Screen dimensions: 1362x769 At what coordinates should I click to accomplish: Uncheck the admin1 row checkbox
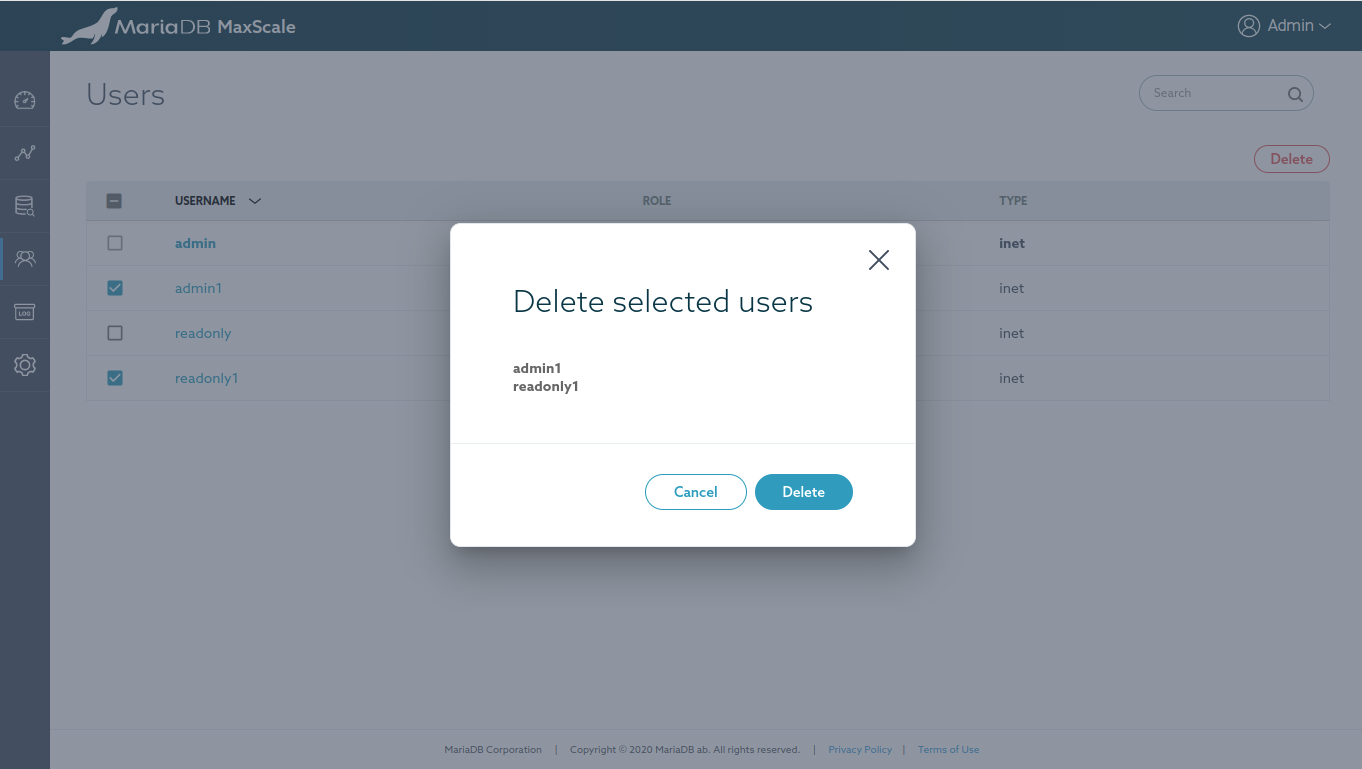coord(115,288)
